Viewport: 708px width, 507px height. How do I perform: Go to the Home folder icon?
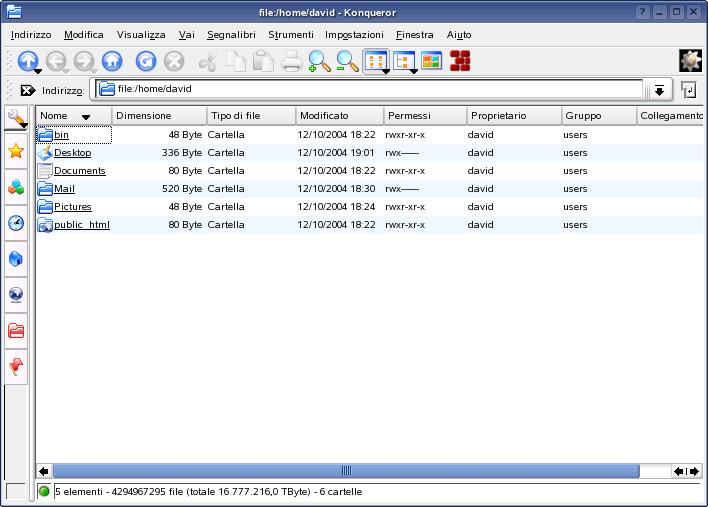point(112,61)
